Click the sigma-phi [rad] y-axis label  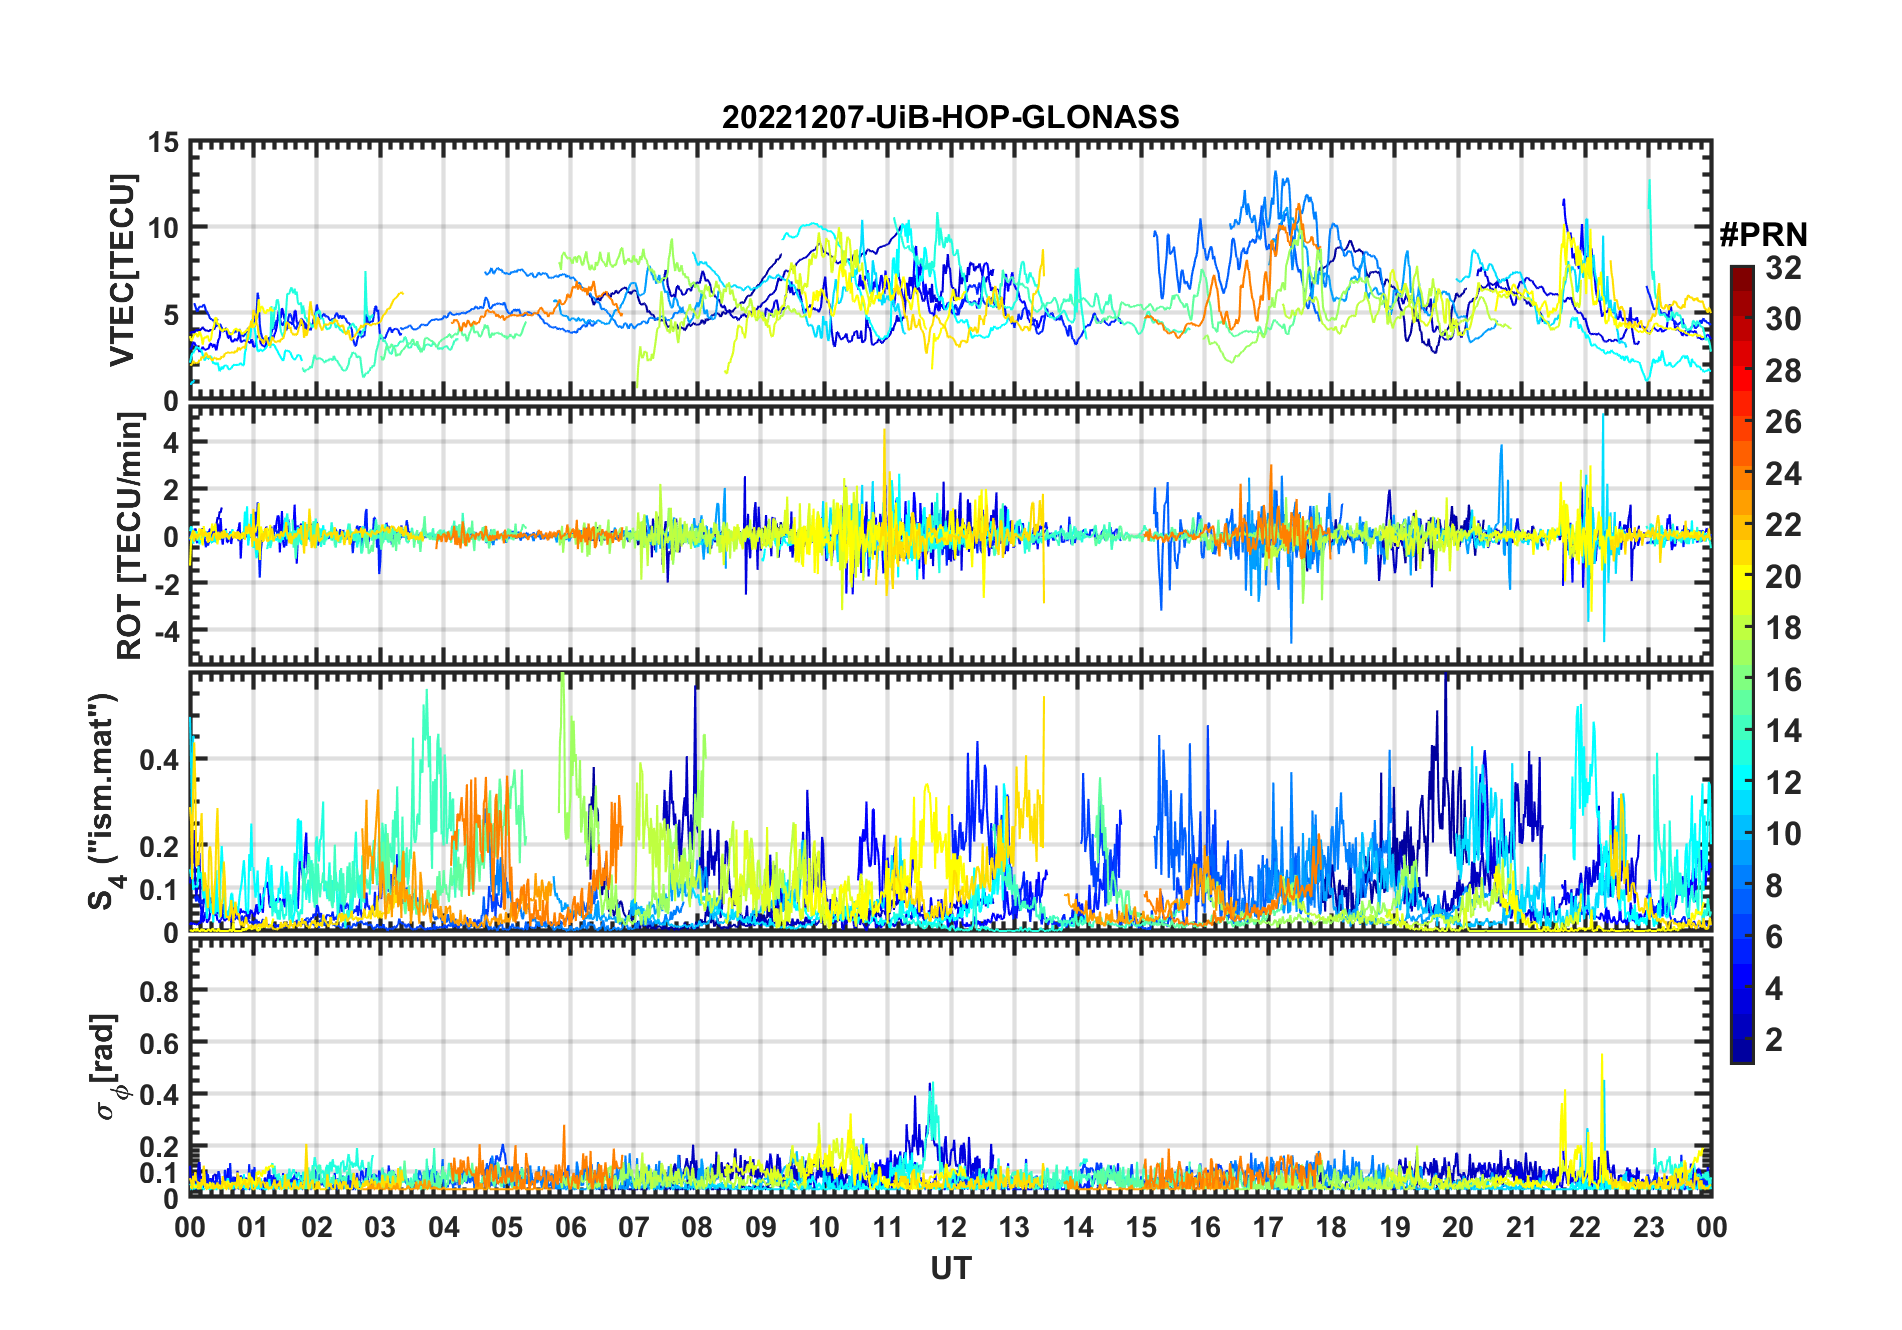tap(108, 1067)
